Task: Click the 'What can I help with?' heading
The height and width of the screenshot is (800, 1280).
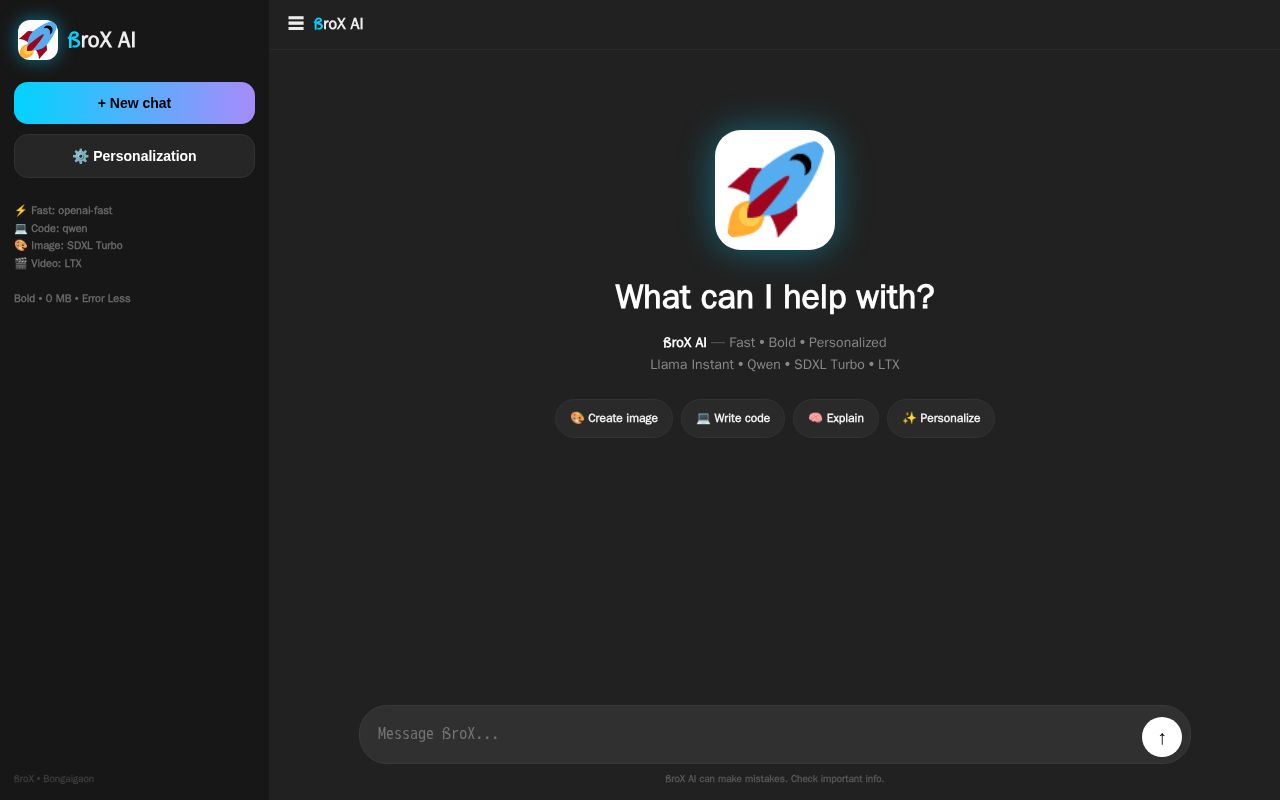Action: [x=775, y=297]
